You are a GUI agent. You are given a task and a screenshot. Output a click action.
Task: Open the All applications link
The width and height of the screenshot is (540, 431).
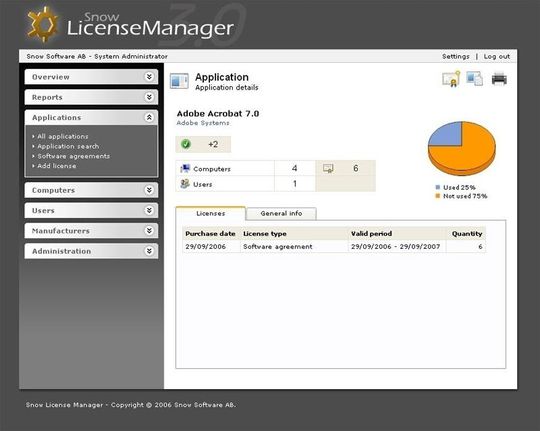tap(63, 136)
